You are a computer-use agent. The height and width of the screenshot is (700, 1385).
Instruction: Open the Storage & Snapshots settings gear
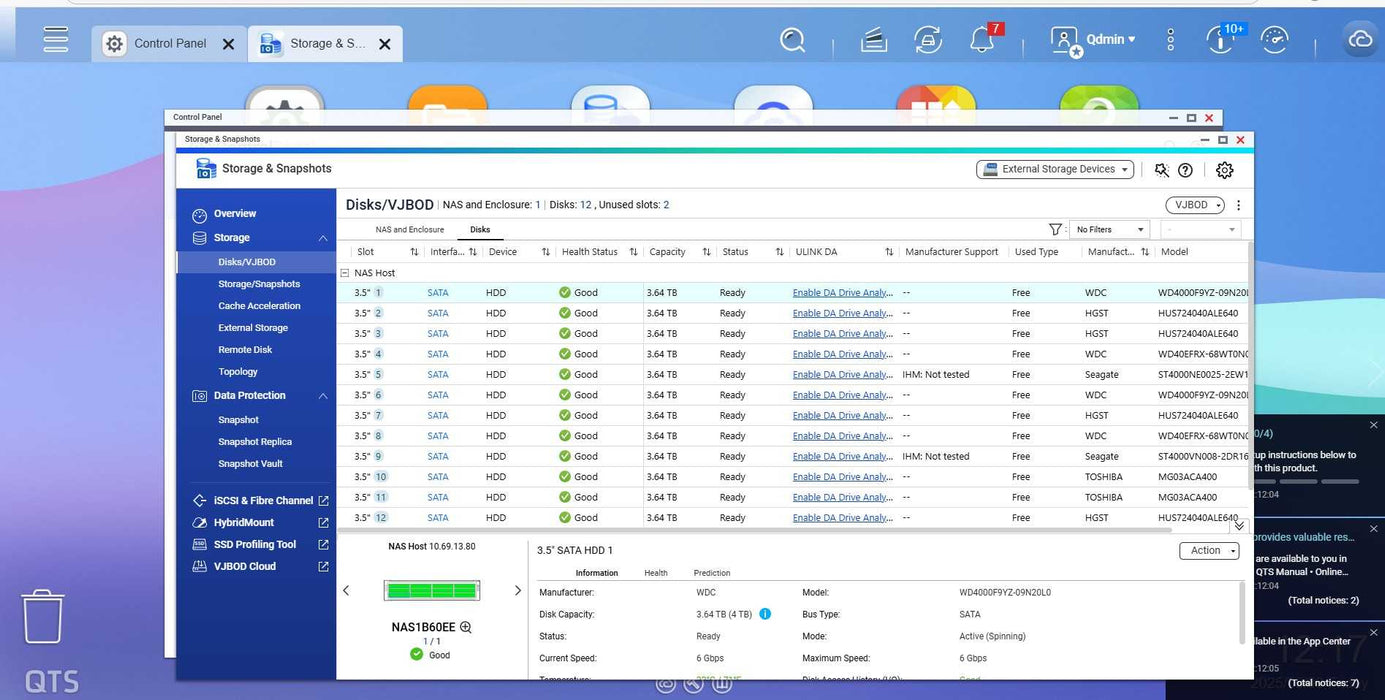[1225, 170]
